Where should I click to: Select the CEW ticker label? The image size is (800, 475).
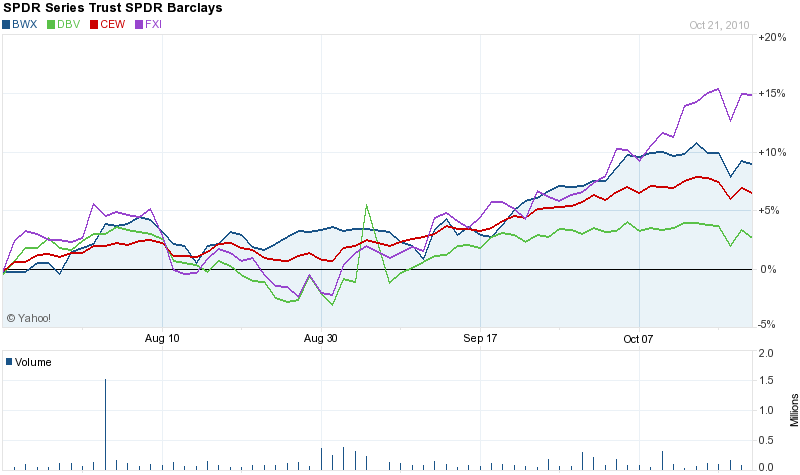[x=113, y=24]
